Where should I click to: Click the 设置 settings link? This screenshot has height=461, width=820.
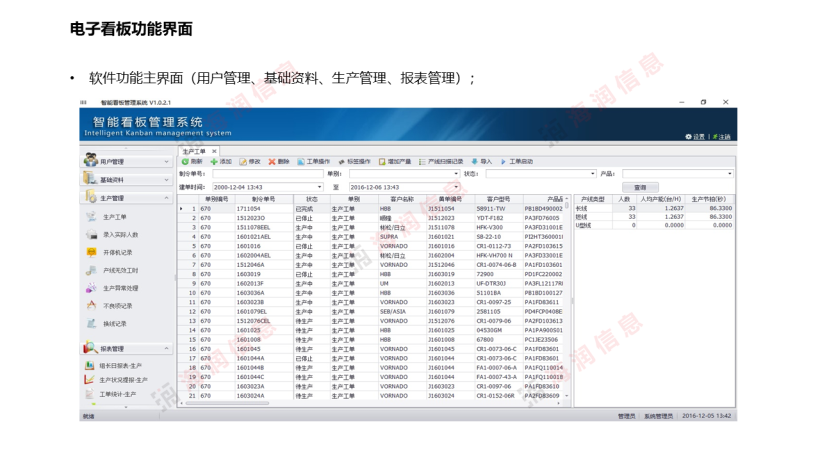[x=696, y=137]
